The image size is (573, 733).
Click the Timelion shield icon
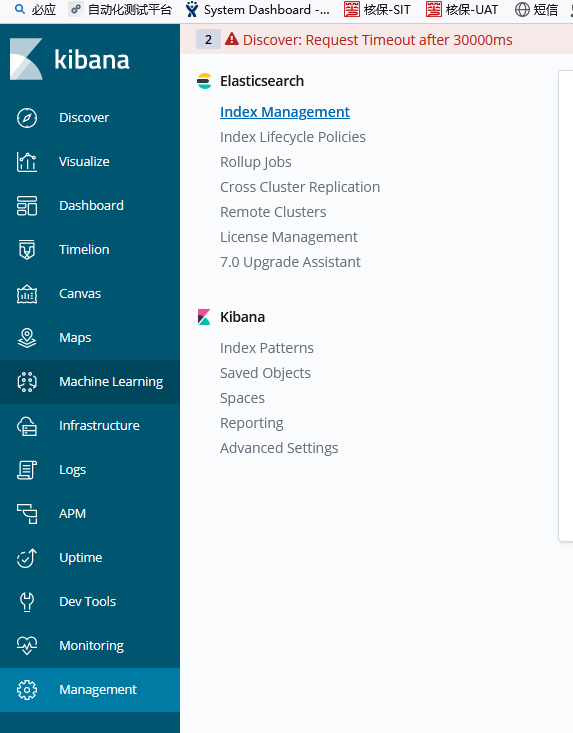coord(27,250)
